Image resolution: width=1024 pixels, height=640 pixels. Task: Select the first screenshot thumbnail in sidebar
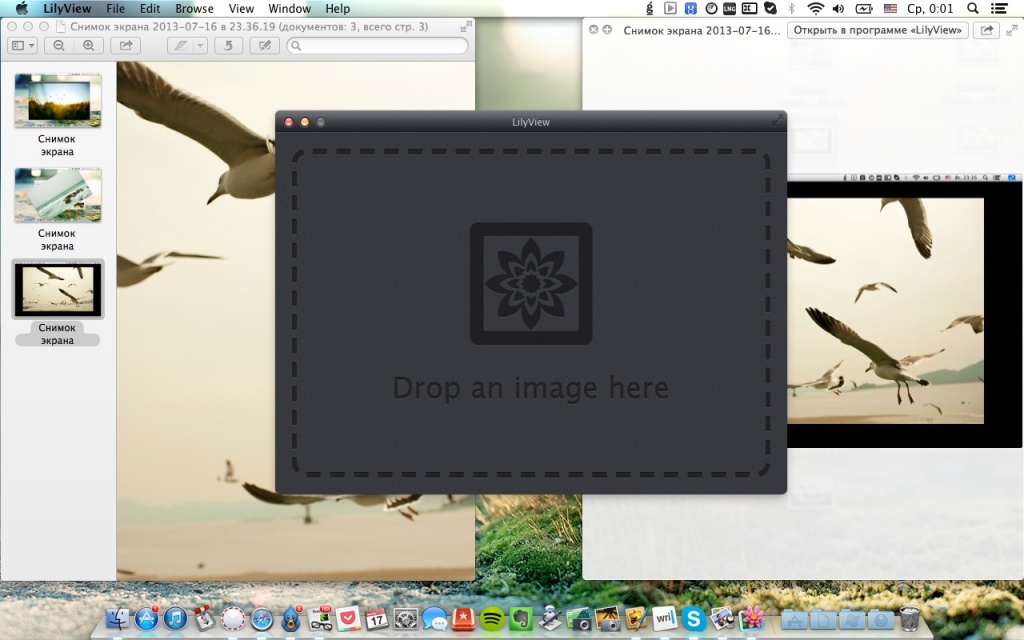coord(57,101)
